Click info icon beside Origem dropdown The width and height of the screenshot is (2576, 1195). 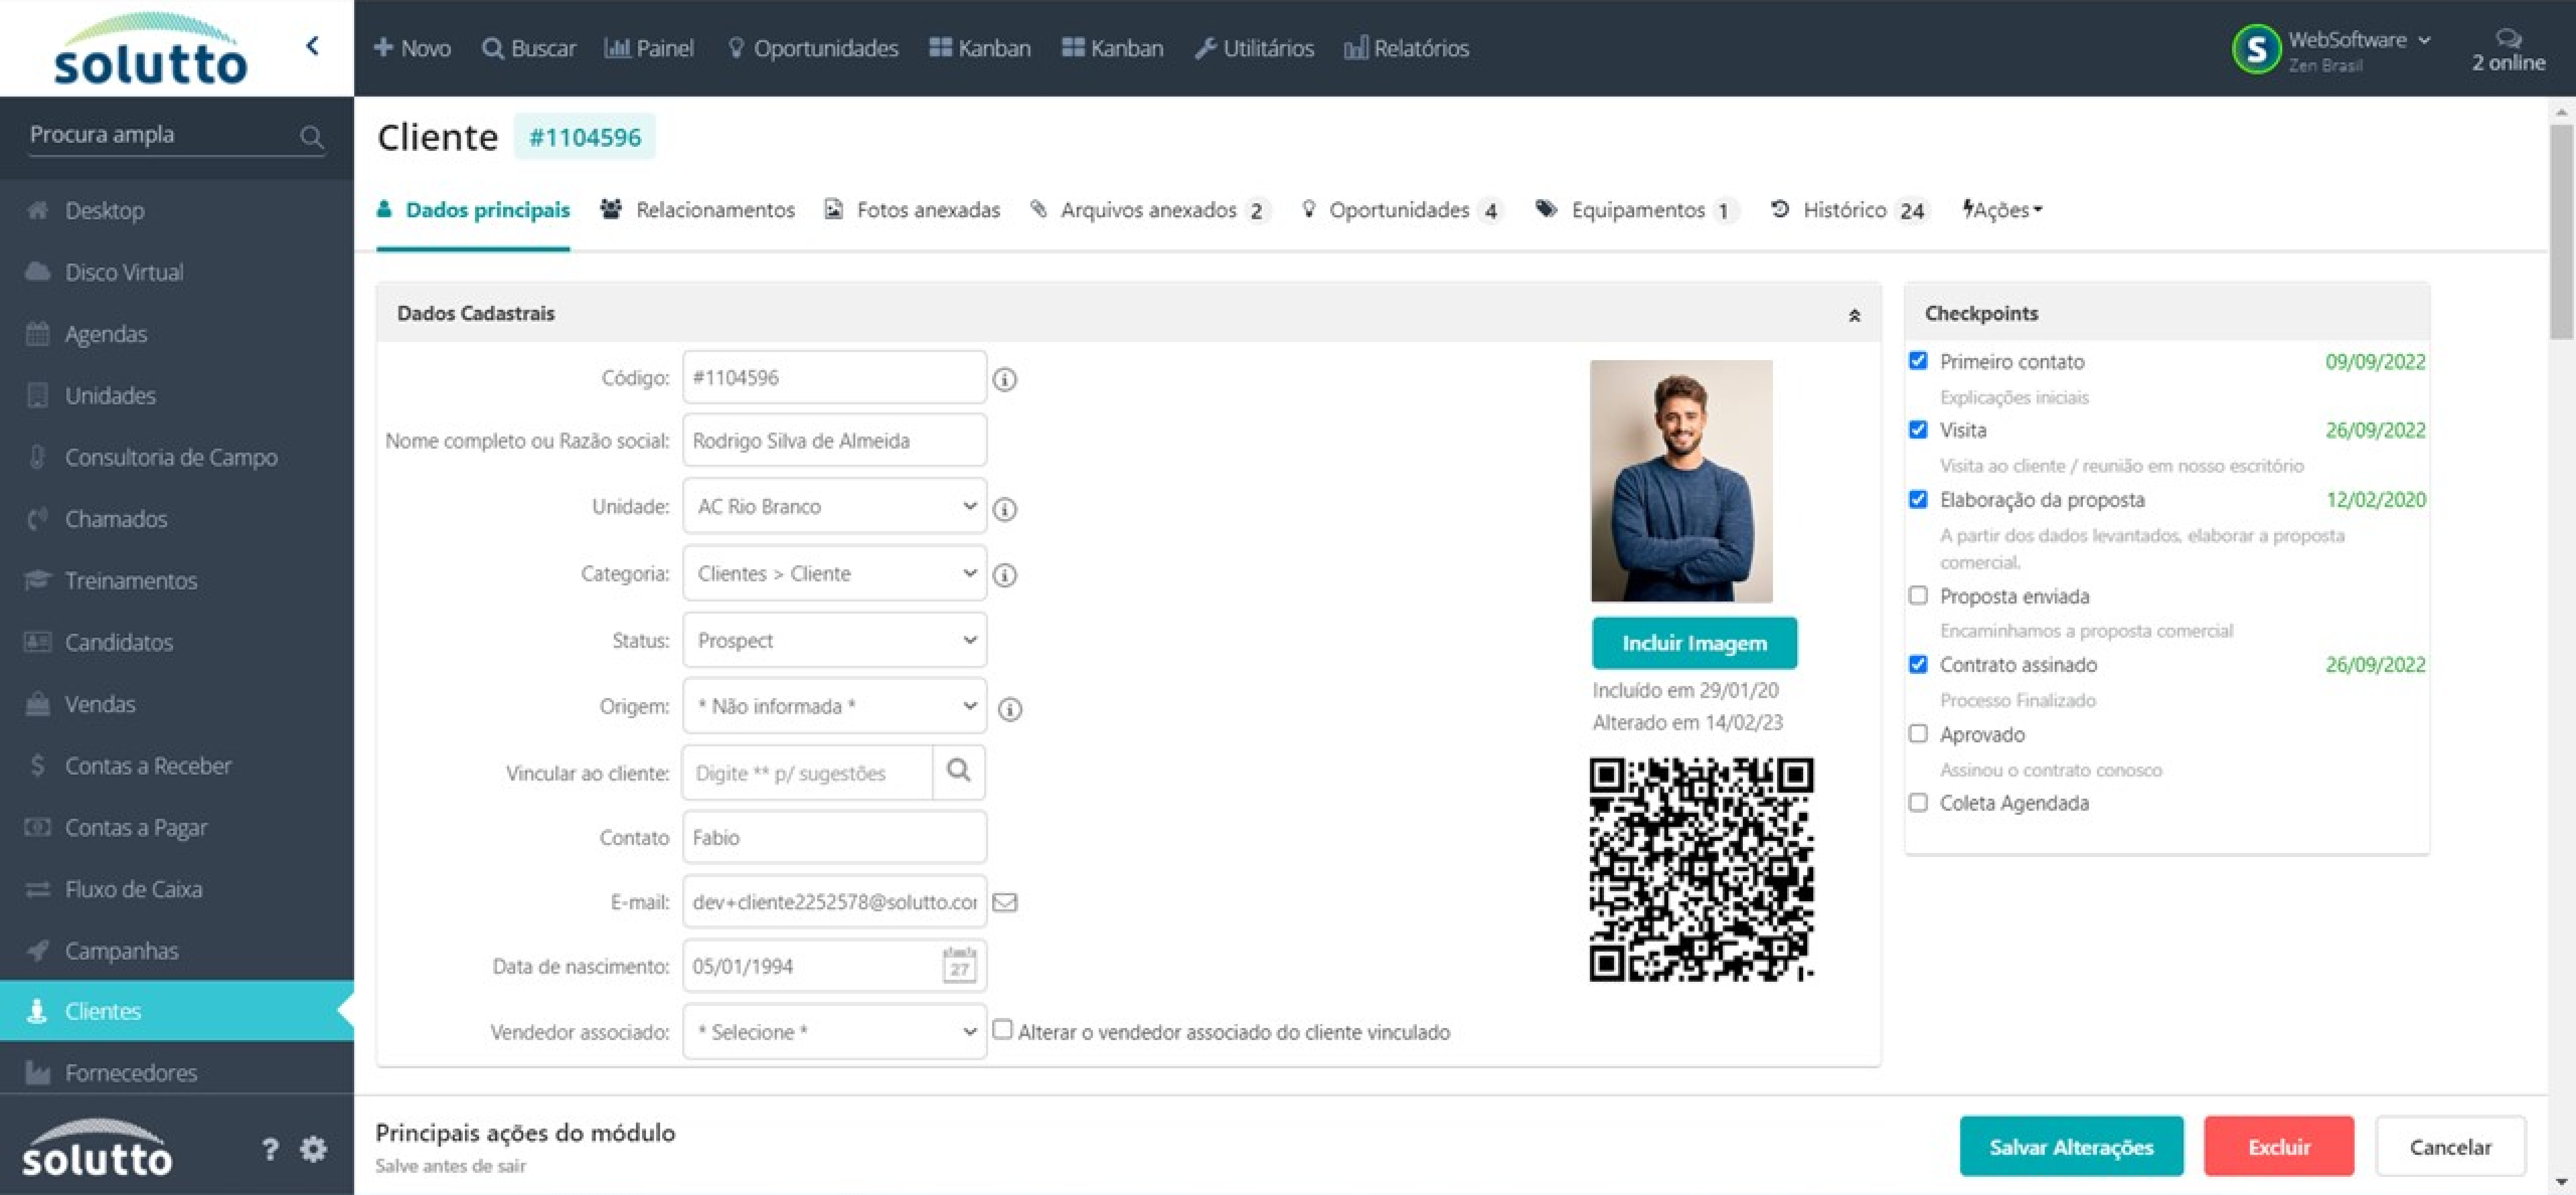(x=1010, y=709)
